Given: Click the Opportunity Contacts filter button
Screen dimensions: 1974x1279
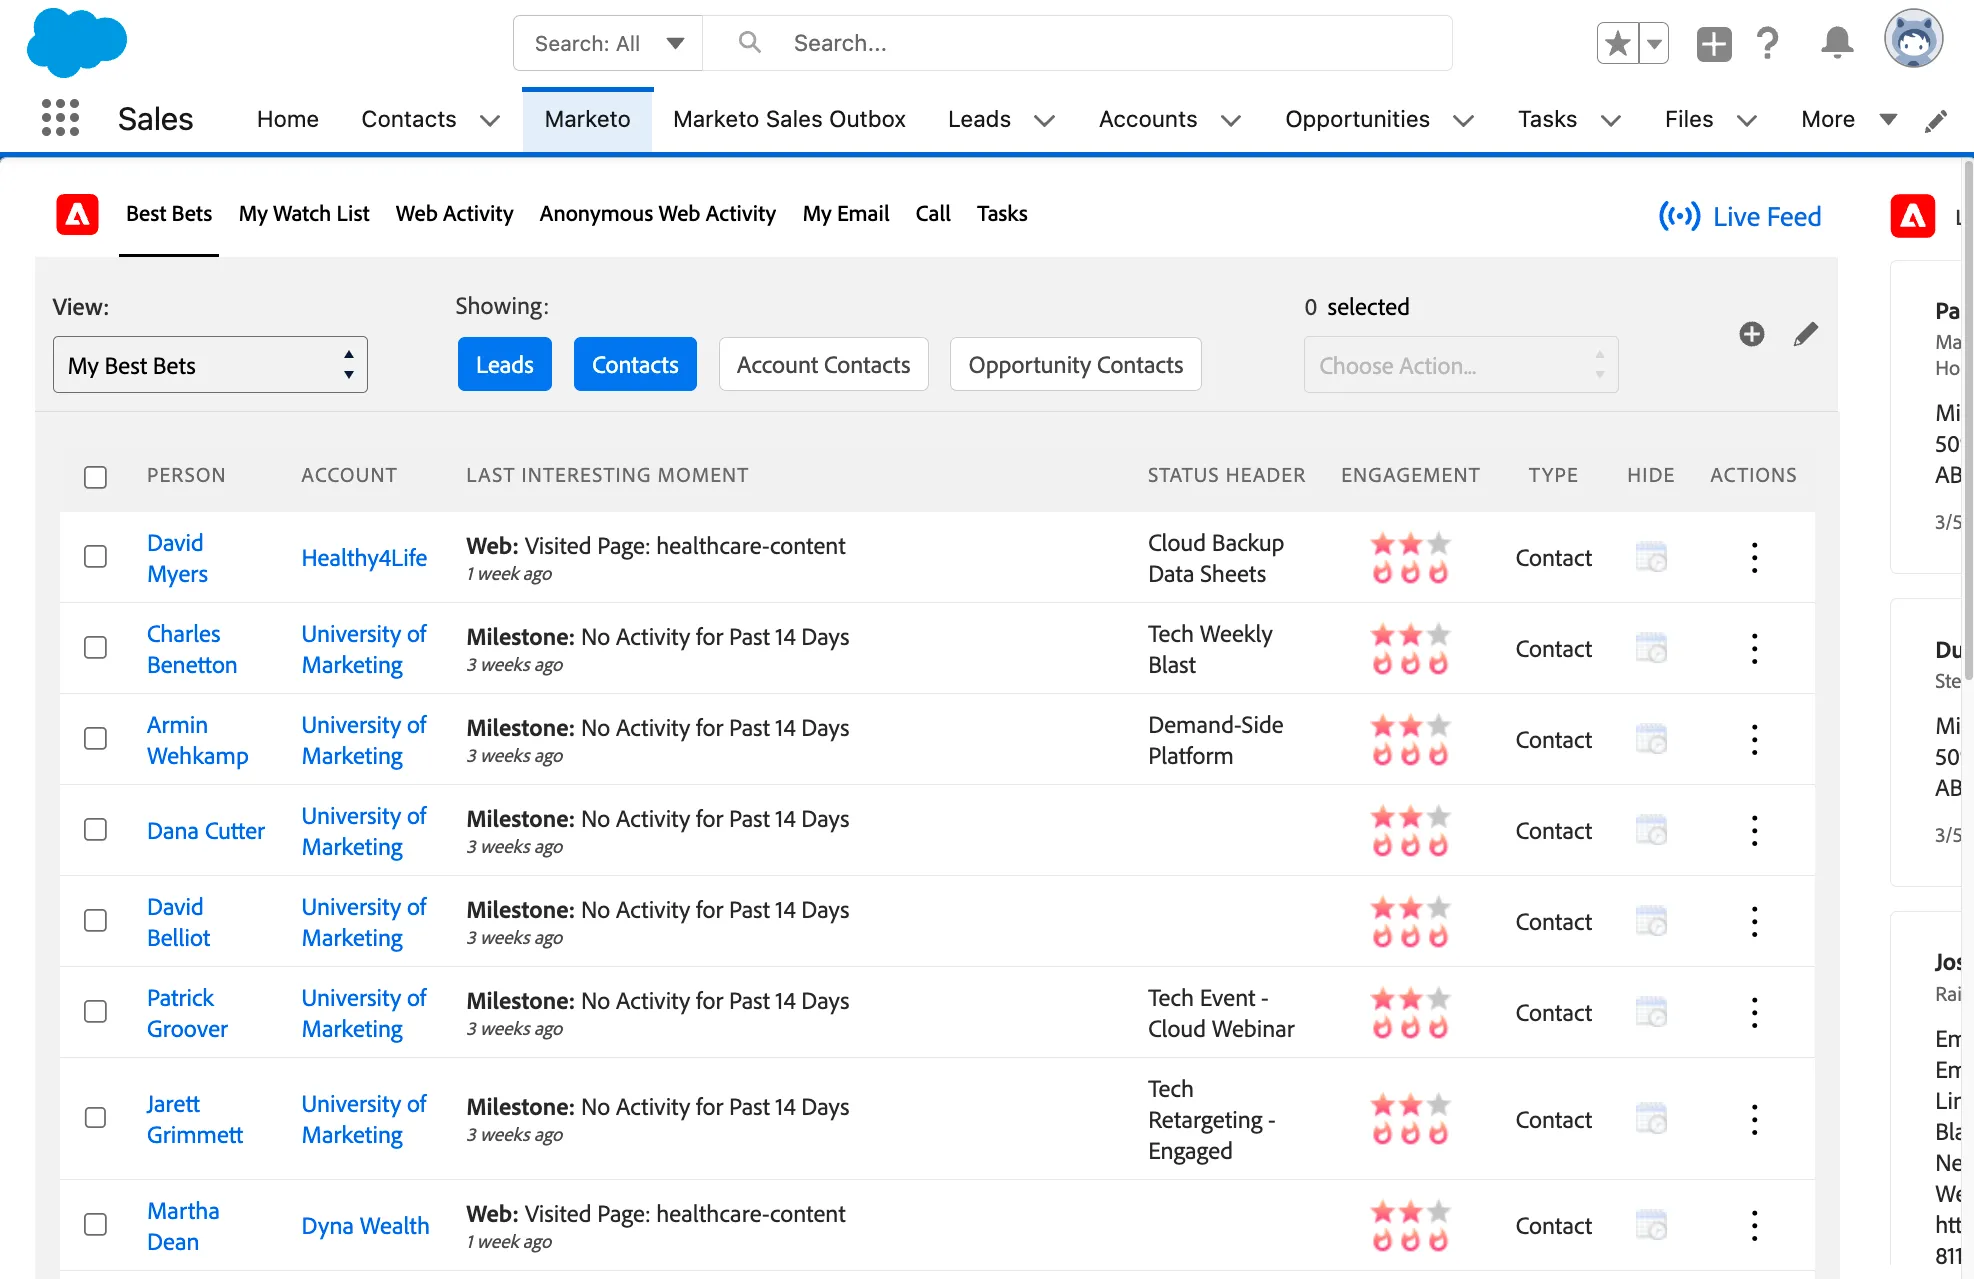Looking at the screenshot, I should 1076,364.
